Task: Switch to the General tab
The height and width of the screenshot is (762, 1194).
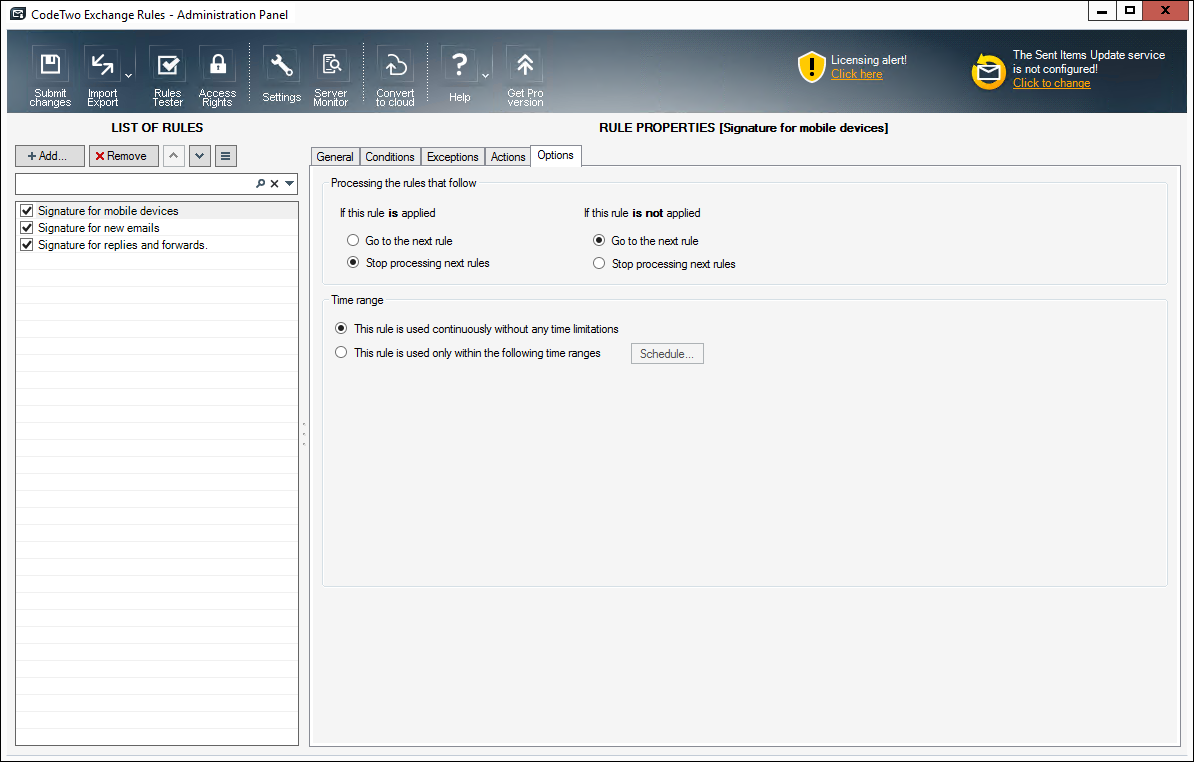Action: coord(335,157)
